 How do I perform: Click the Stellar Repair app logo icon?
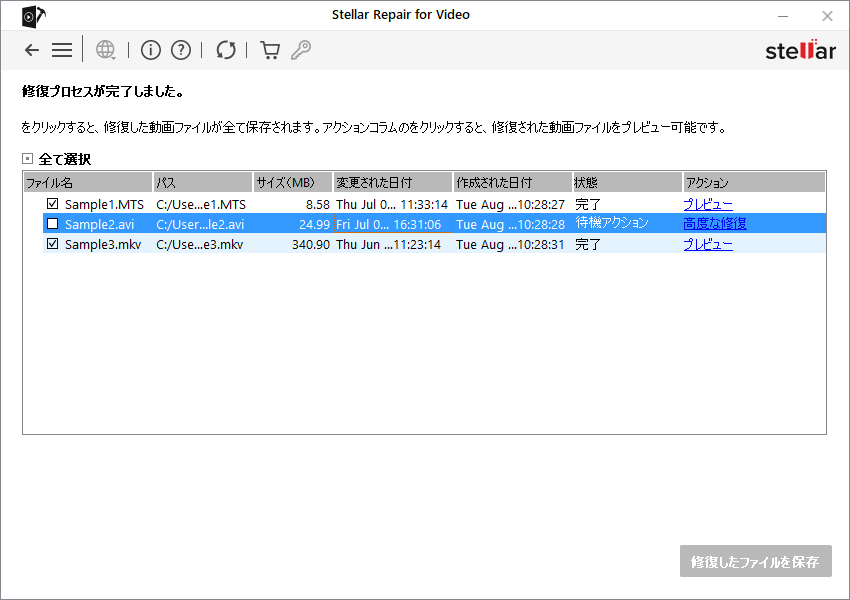(33, 16)
